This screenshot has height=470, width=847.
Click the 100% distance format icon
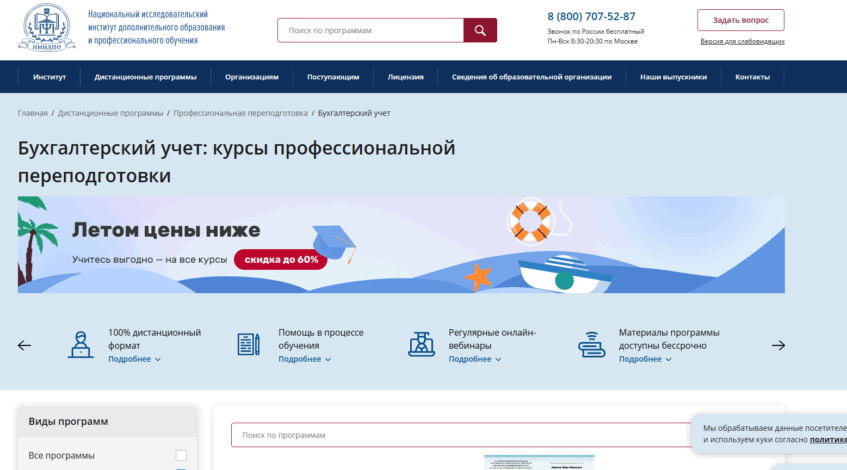coord(81,344)
